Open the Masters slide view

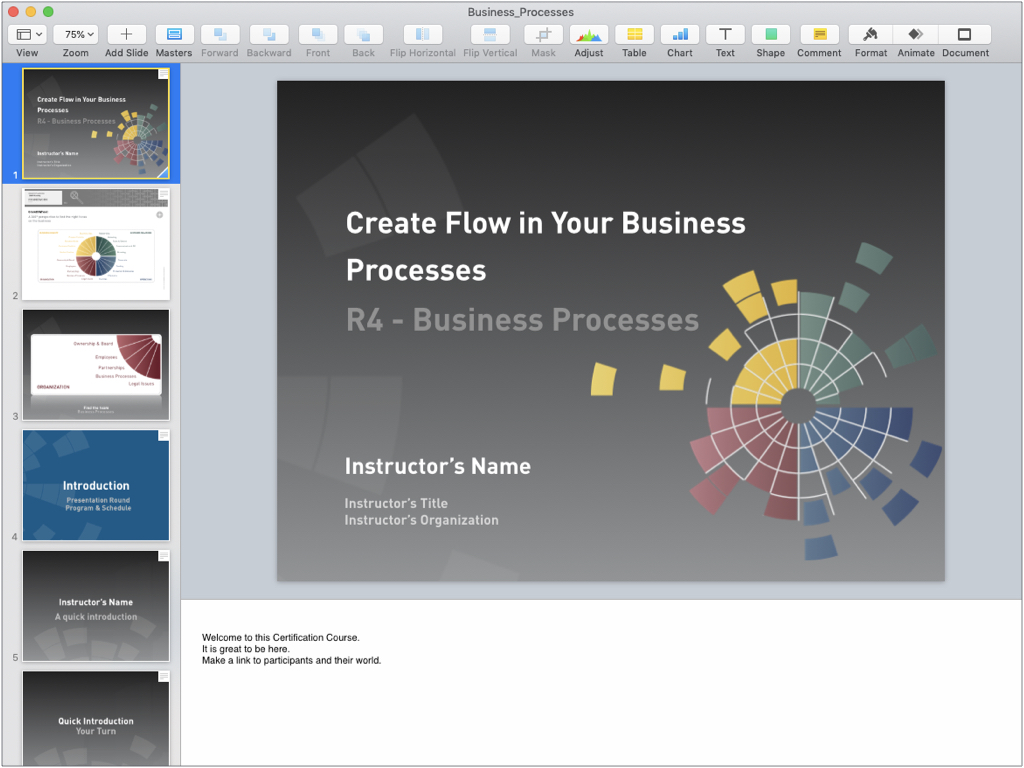pos(174,35)
